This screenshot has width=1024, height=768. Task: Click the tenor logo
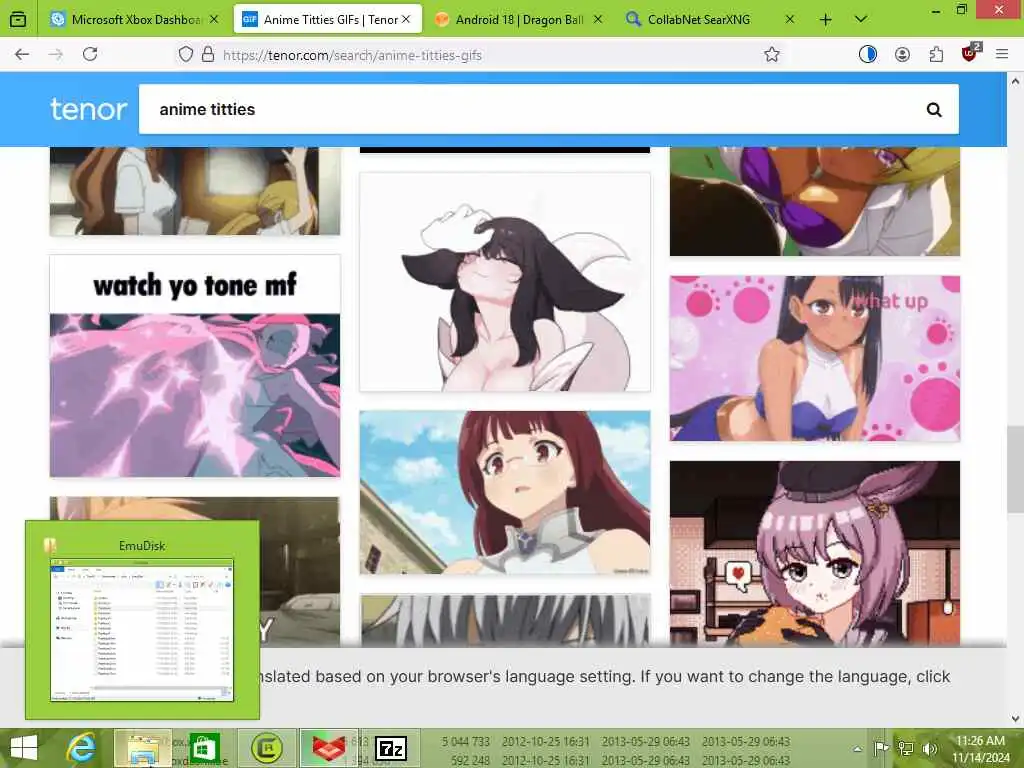tap(88, 109)
